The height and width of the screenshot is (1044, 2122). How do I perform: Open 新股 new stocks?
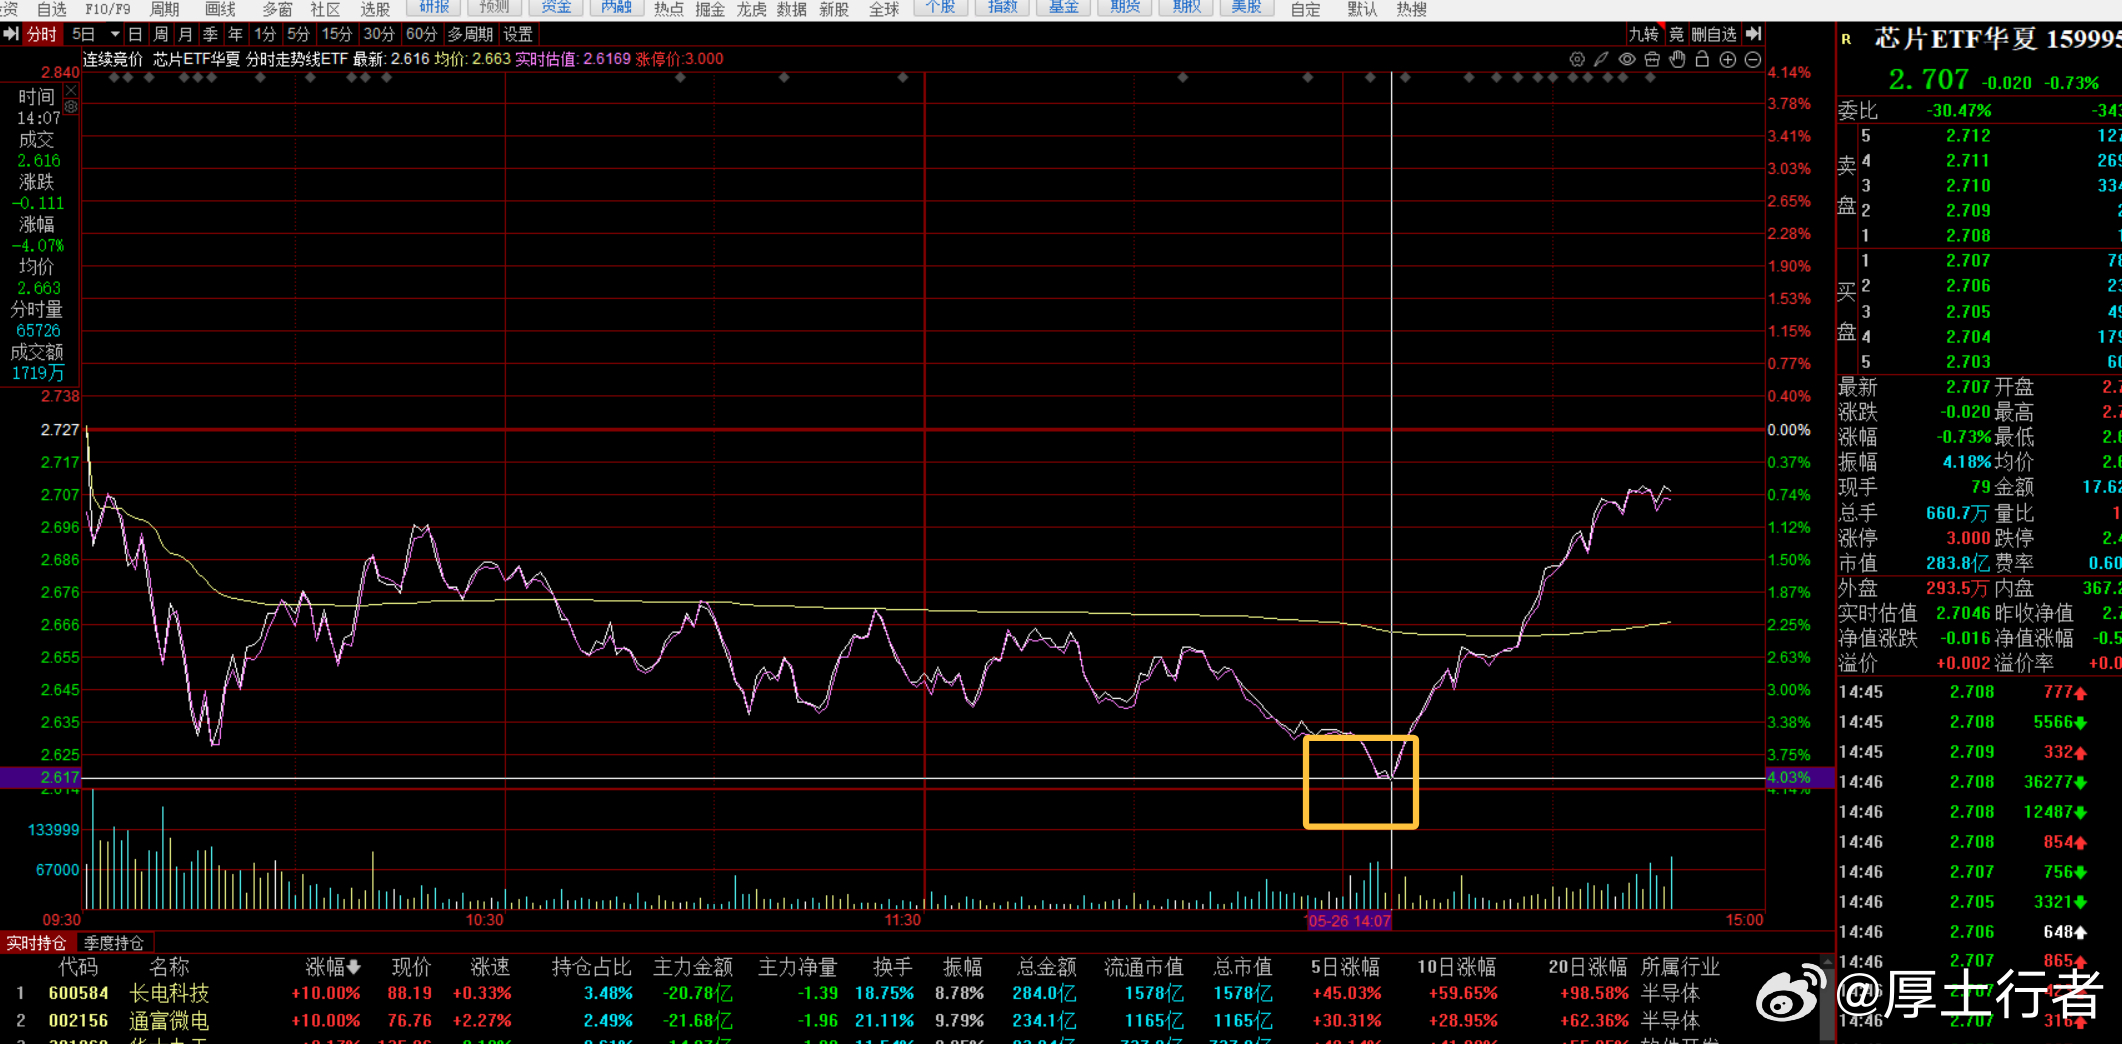coord(833,9)
